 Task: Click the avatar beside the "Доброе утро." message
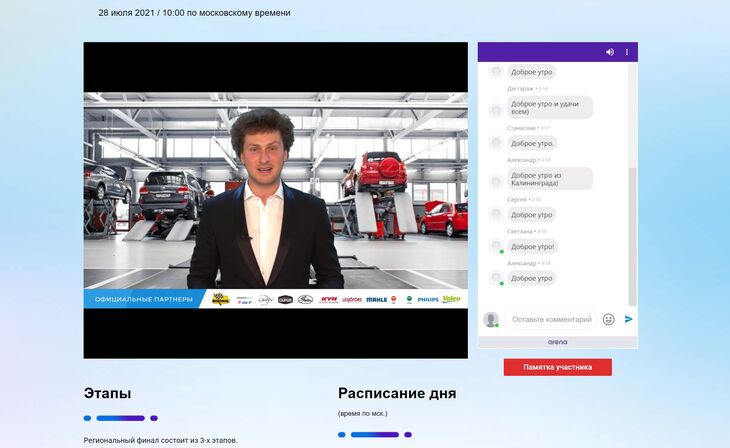coord(496,143)
